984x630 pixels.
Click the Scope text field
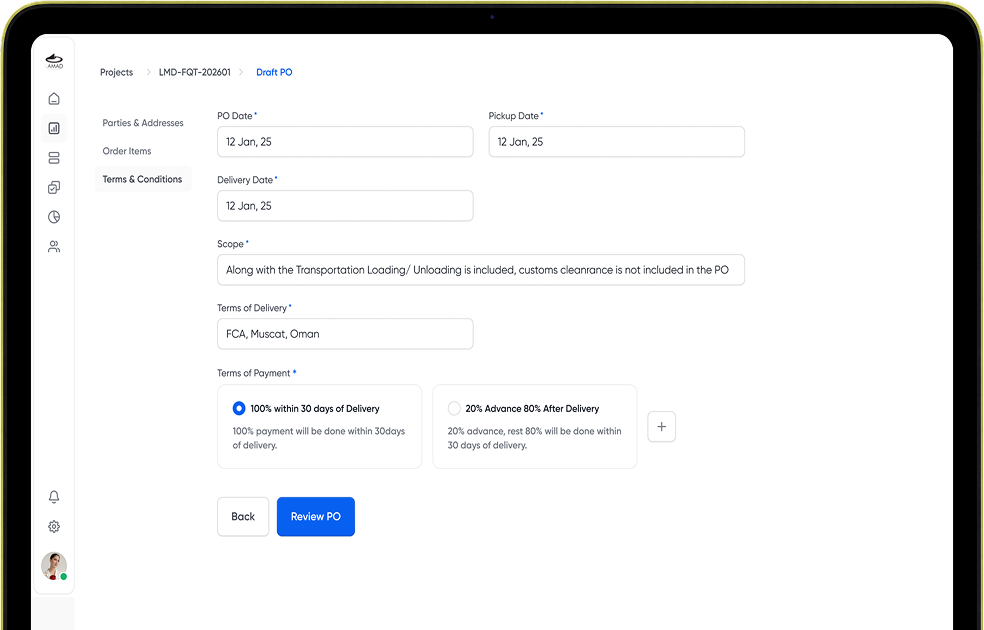481,270
